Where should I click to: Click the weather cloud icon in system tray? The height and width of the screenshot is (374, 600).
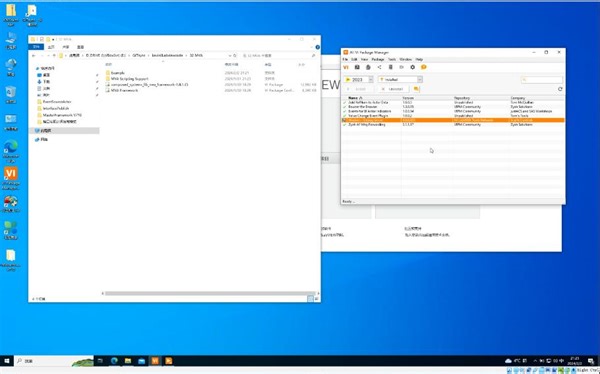pyautogui.click(x=508, y=361)
